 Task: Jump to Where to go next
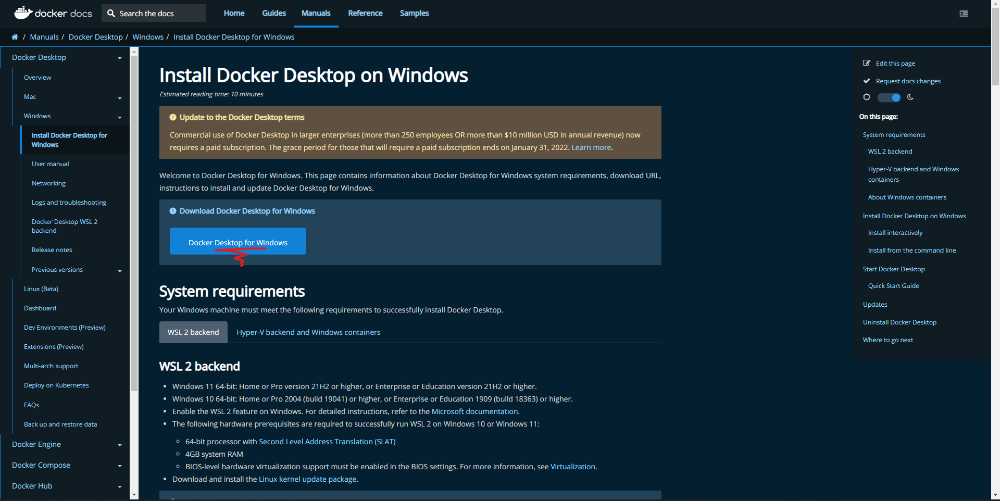pyautogui.click(x=888, y=340)
